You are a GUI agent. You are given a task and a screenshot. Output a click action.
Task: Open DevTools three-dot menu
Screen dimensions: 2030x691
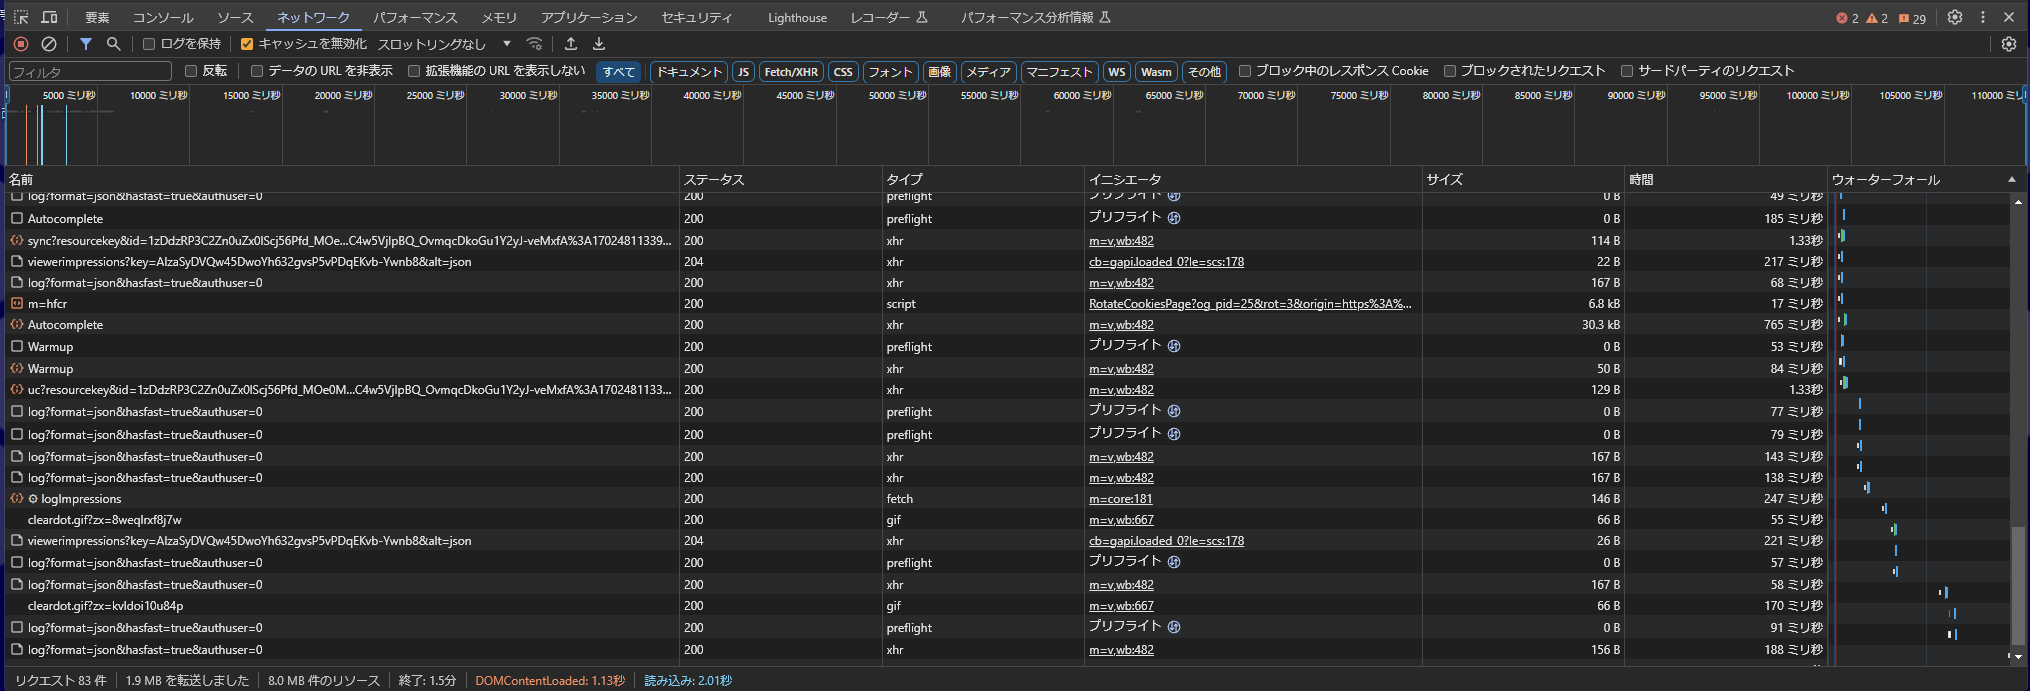point(1983,17)
